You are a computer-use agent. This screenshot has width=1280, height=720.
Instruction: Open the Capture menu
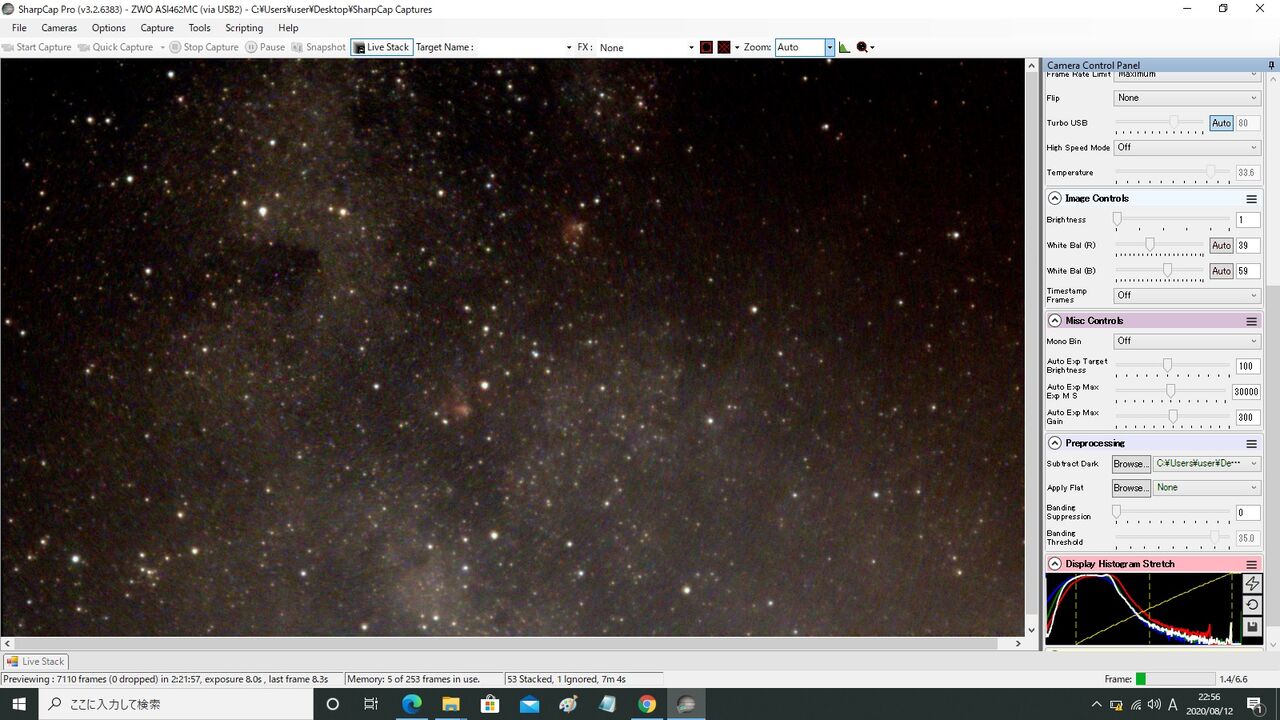tap(157, 28)
